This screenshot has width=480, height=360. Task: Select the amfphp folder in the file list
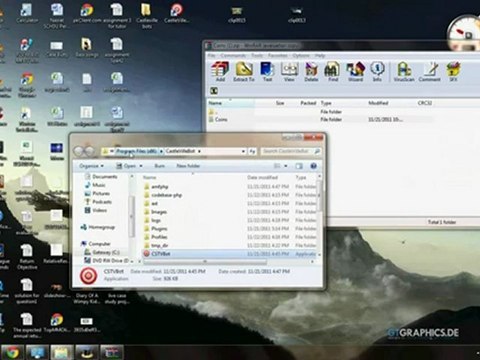(229, 187)
